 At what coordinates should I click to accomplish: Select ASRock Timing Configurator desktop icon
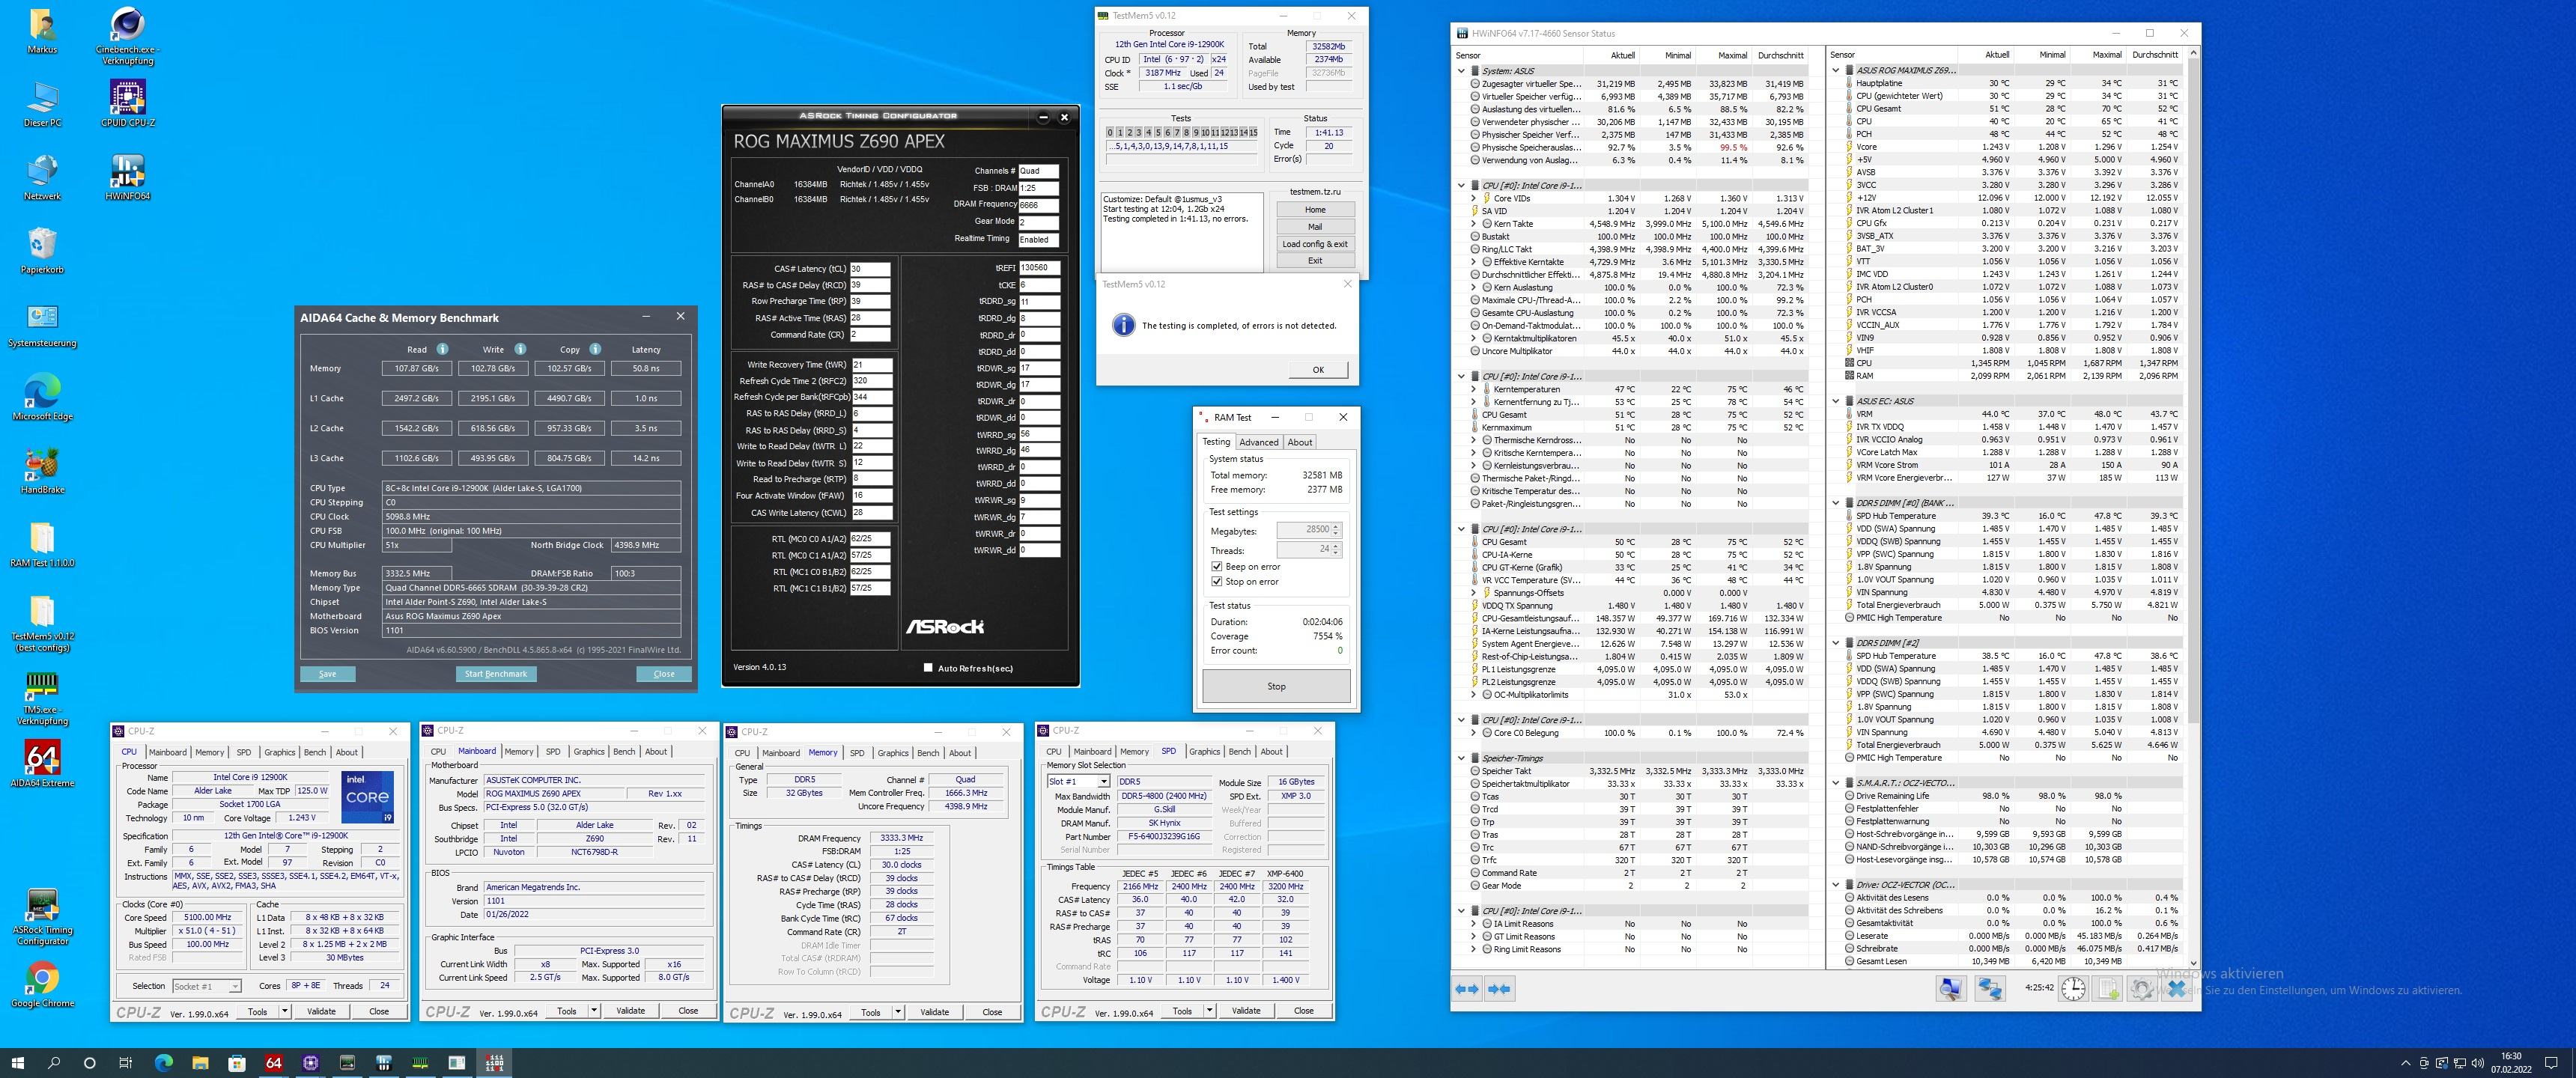click(x=42, y=917)
